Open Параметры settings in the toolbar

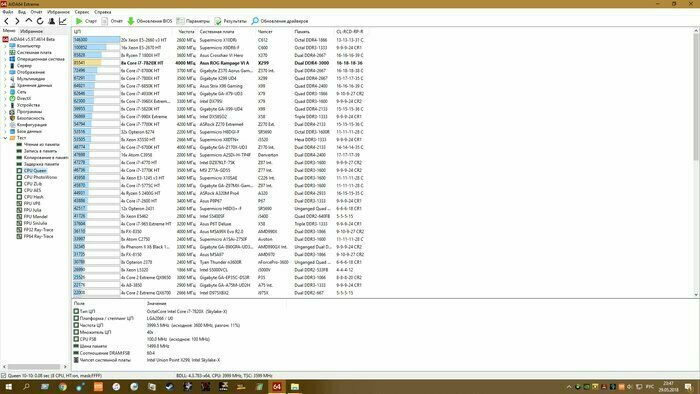pos(193,21)
